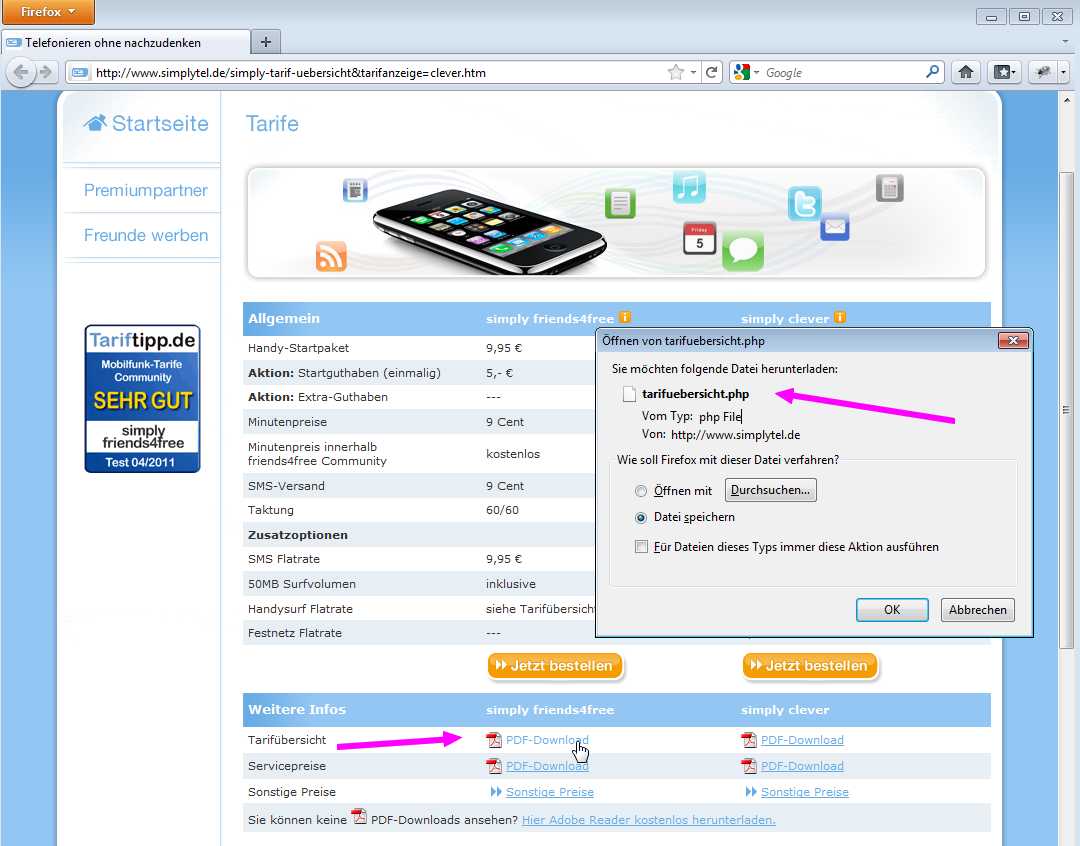Click the browser forward arrow
The height and width of the screenshot is (846, 1080).
45,72
